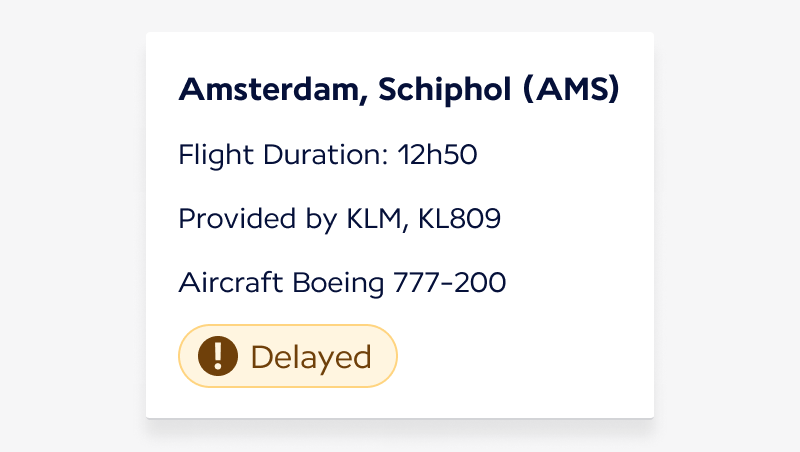Click the exclamation warning icon

click(x=218, y=356)
